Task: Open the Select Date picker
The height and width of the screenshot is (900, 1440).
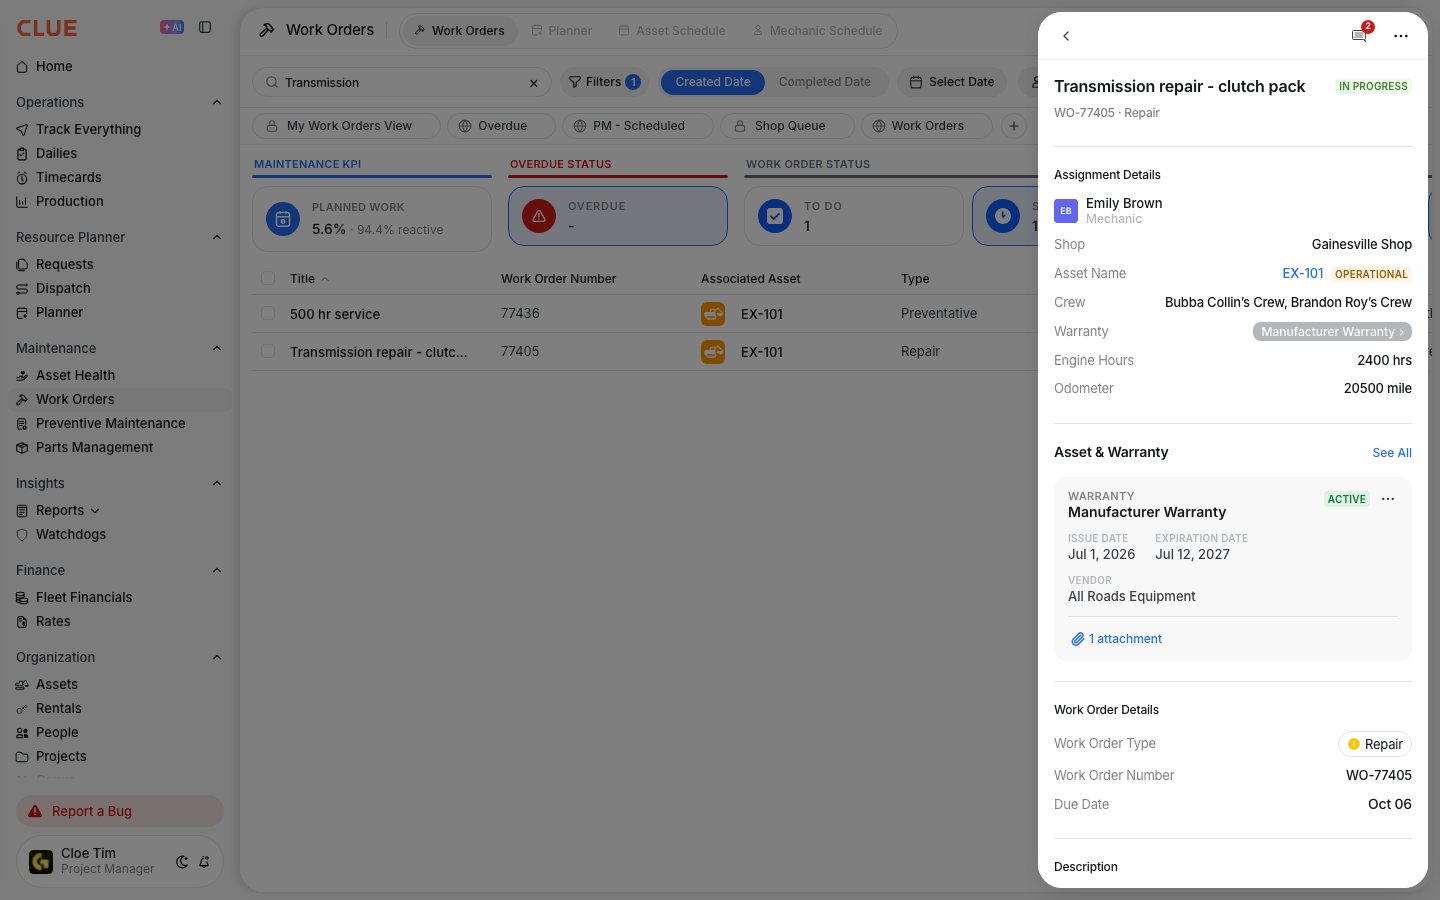Action: (x=952, y=82)
